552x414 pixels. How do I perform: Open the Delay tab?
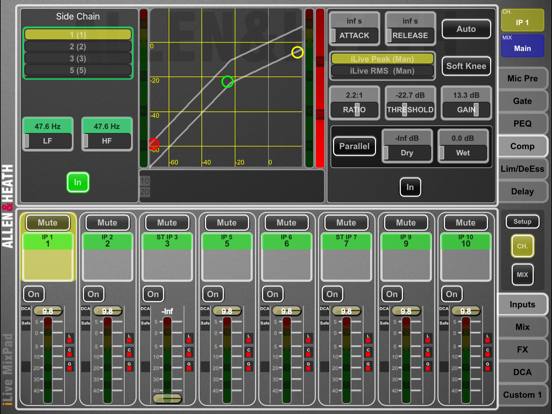pos(522,191)
